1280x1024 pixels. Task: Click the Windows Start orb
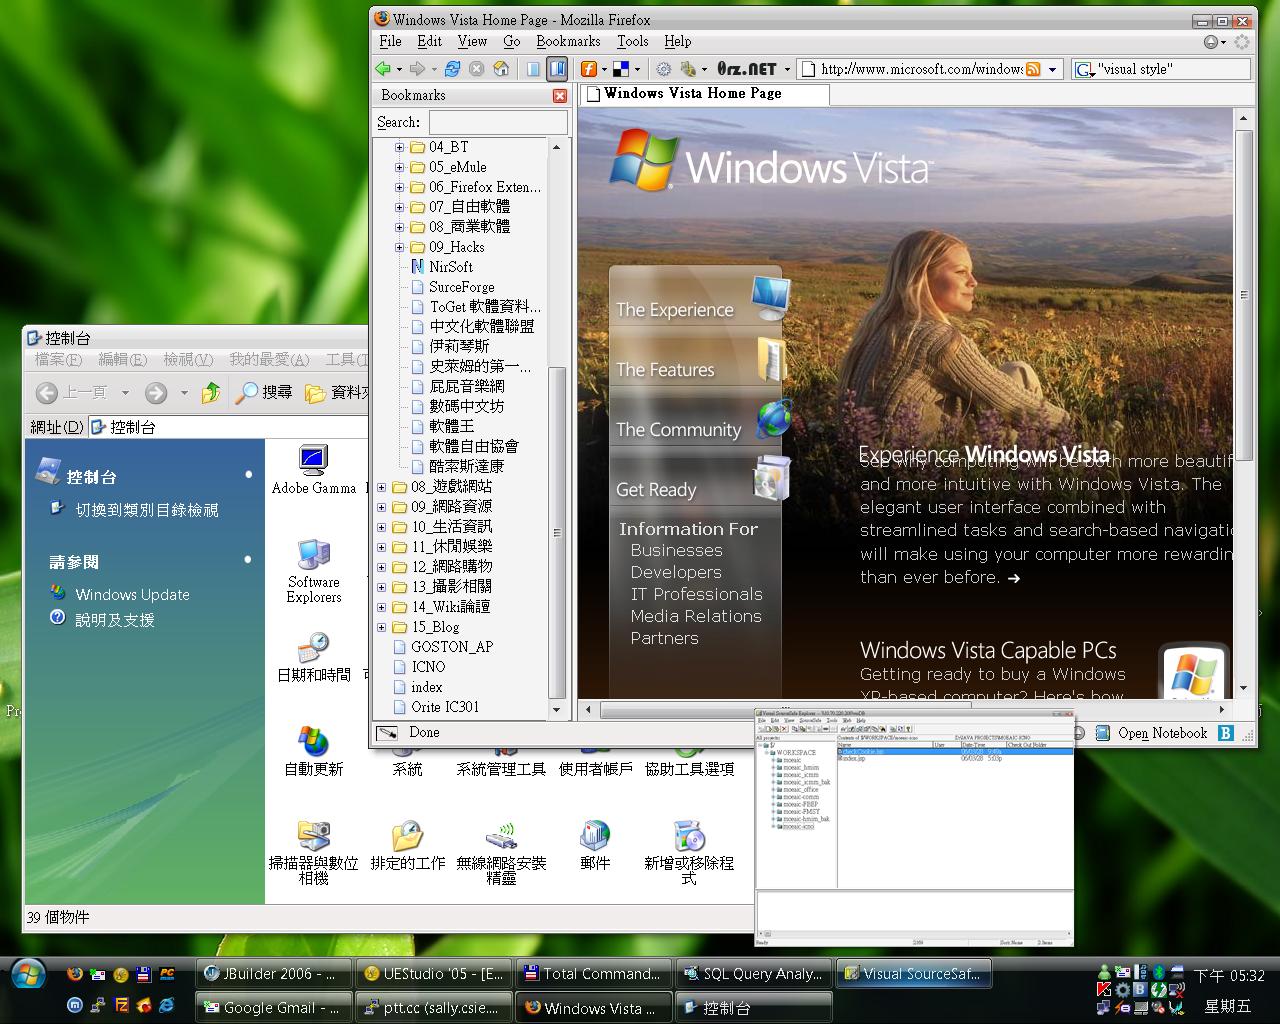point(27,972)
